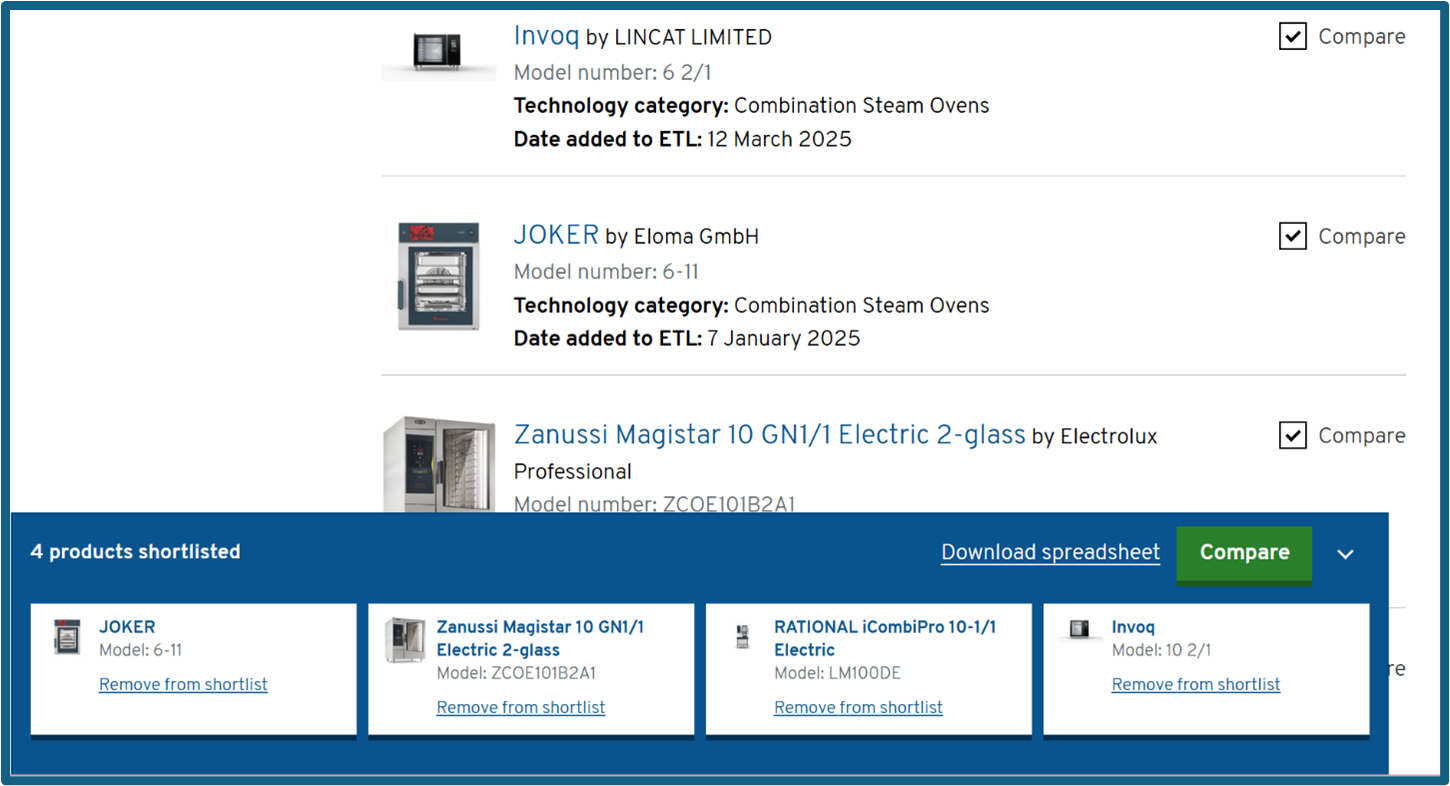Click 'Model: 6-11' text in JOKER card
The image size is (1450, 786).
pyautogui.click(x=140, y=650)
